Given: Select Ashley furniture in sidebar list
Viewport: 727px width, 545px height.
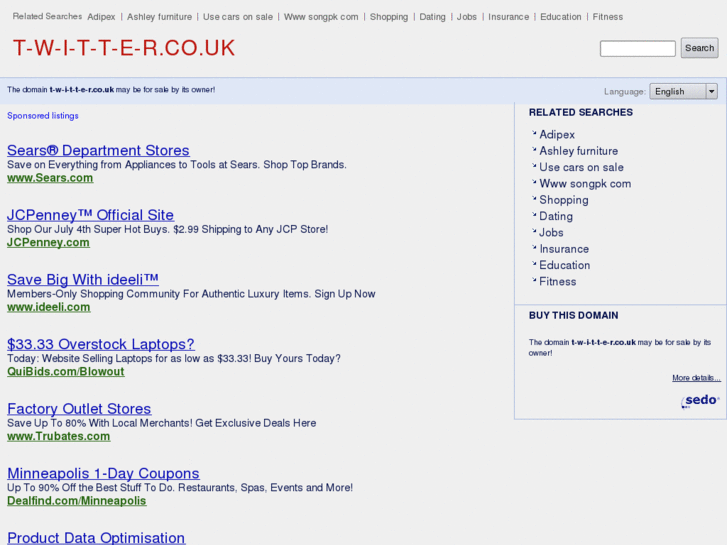Looking at the screenshot, I should 579,151.
